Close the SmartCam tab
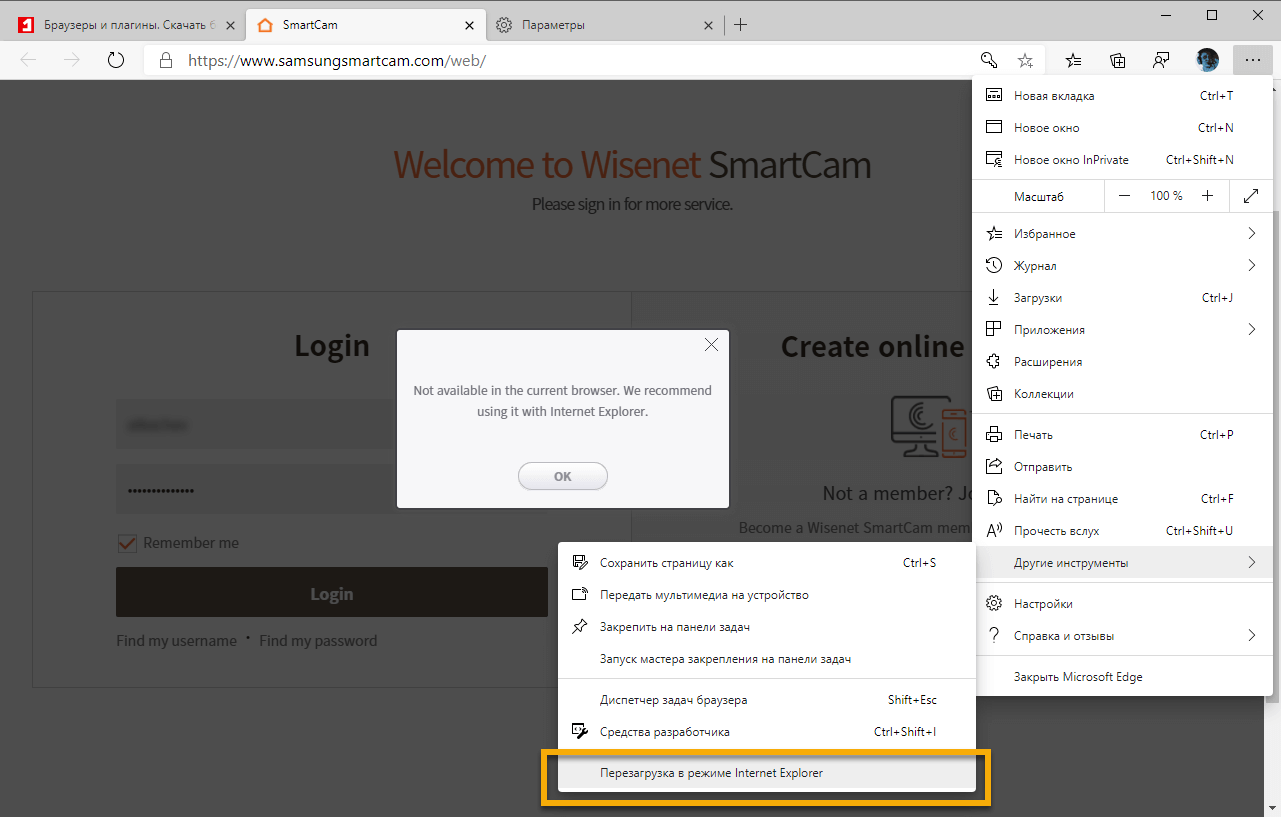The width and height of the screenshot is (1281, 817). [469, 25]
